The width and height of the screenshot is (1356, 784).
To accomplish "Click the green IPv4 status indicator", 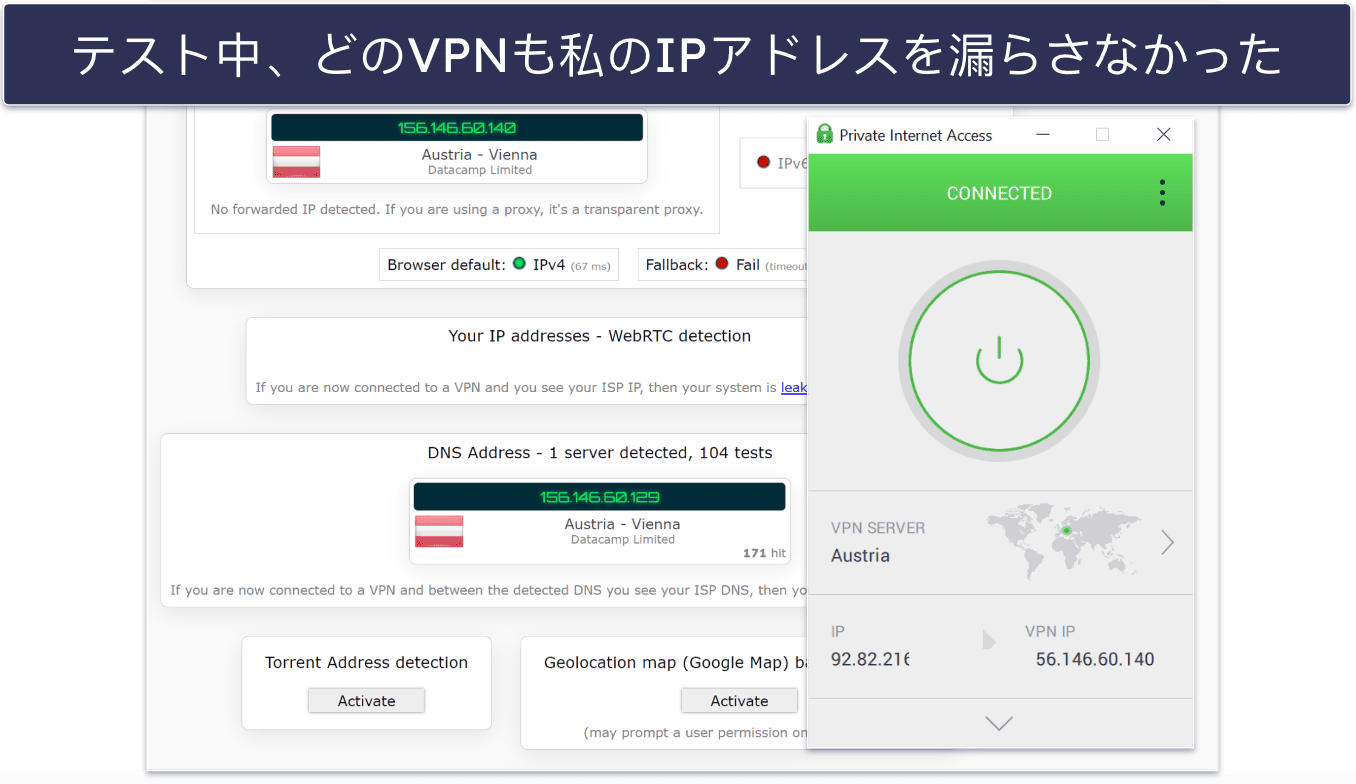I will tap(519, 264).
